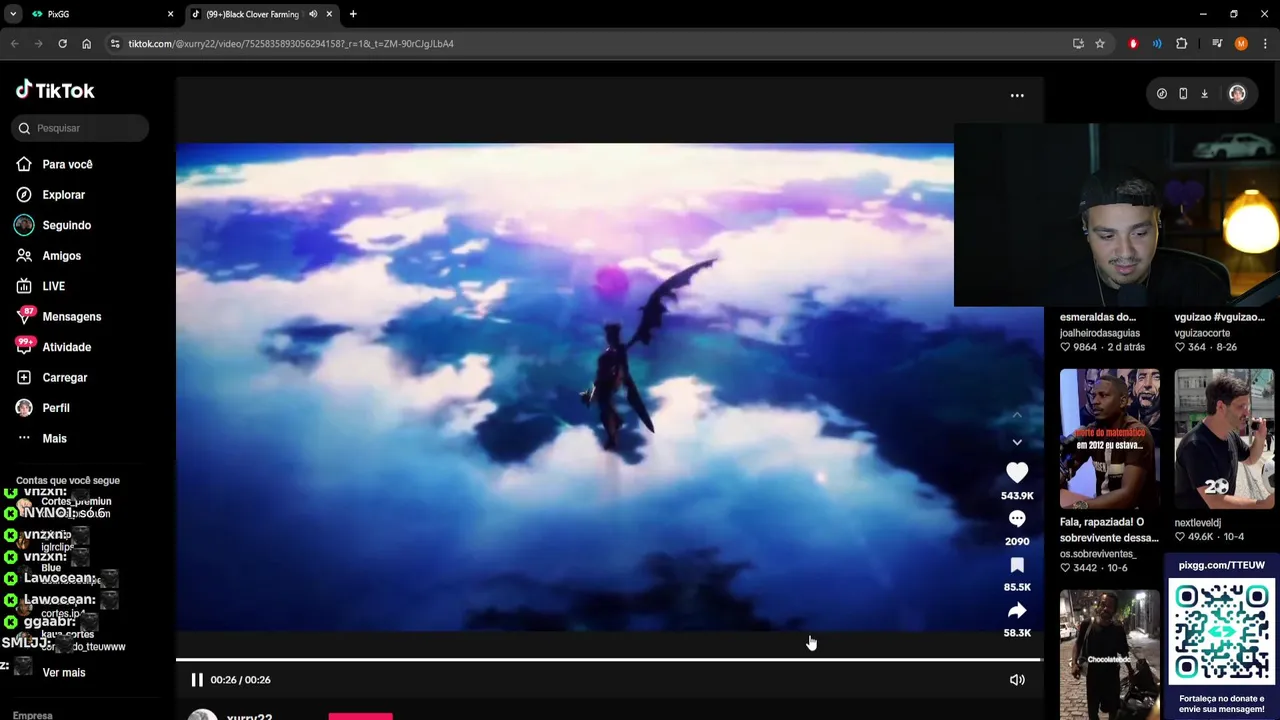Image resolution: width=1280 pixels, height=720 pixels.
Task: Share the video with arrow icon
Action: (1017, 610)
